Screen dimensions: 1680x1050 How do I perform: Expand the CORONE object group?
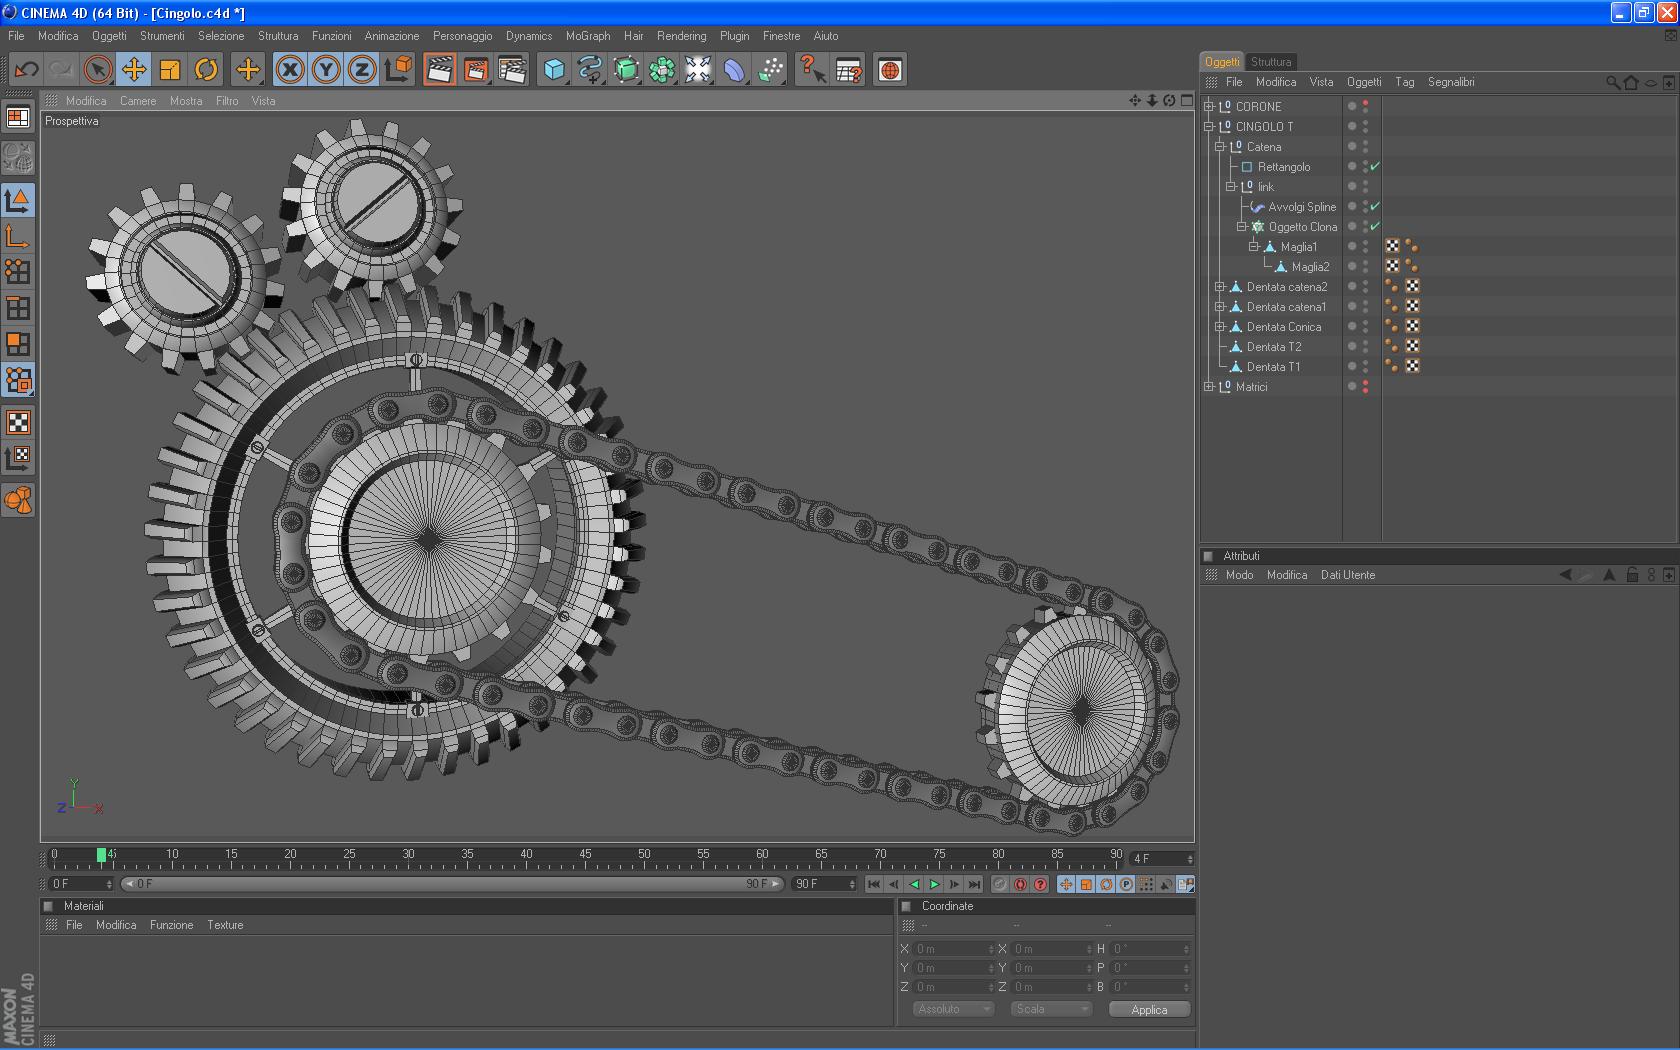1209,107
